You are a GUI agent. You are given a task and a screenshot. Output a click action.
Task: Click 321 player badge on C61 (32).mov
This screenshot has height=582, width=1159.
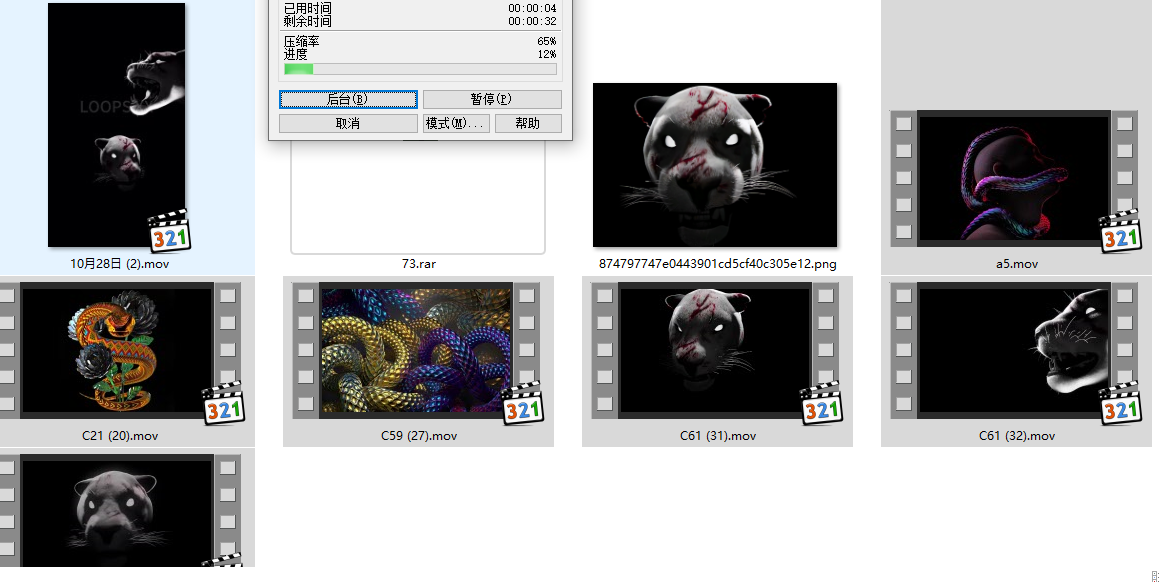point(1120,404)
